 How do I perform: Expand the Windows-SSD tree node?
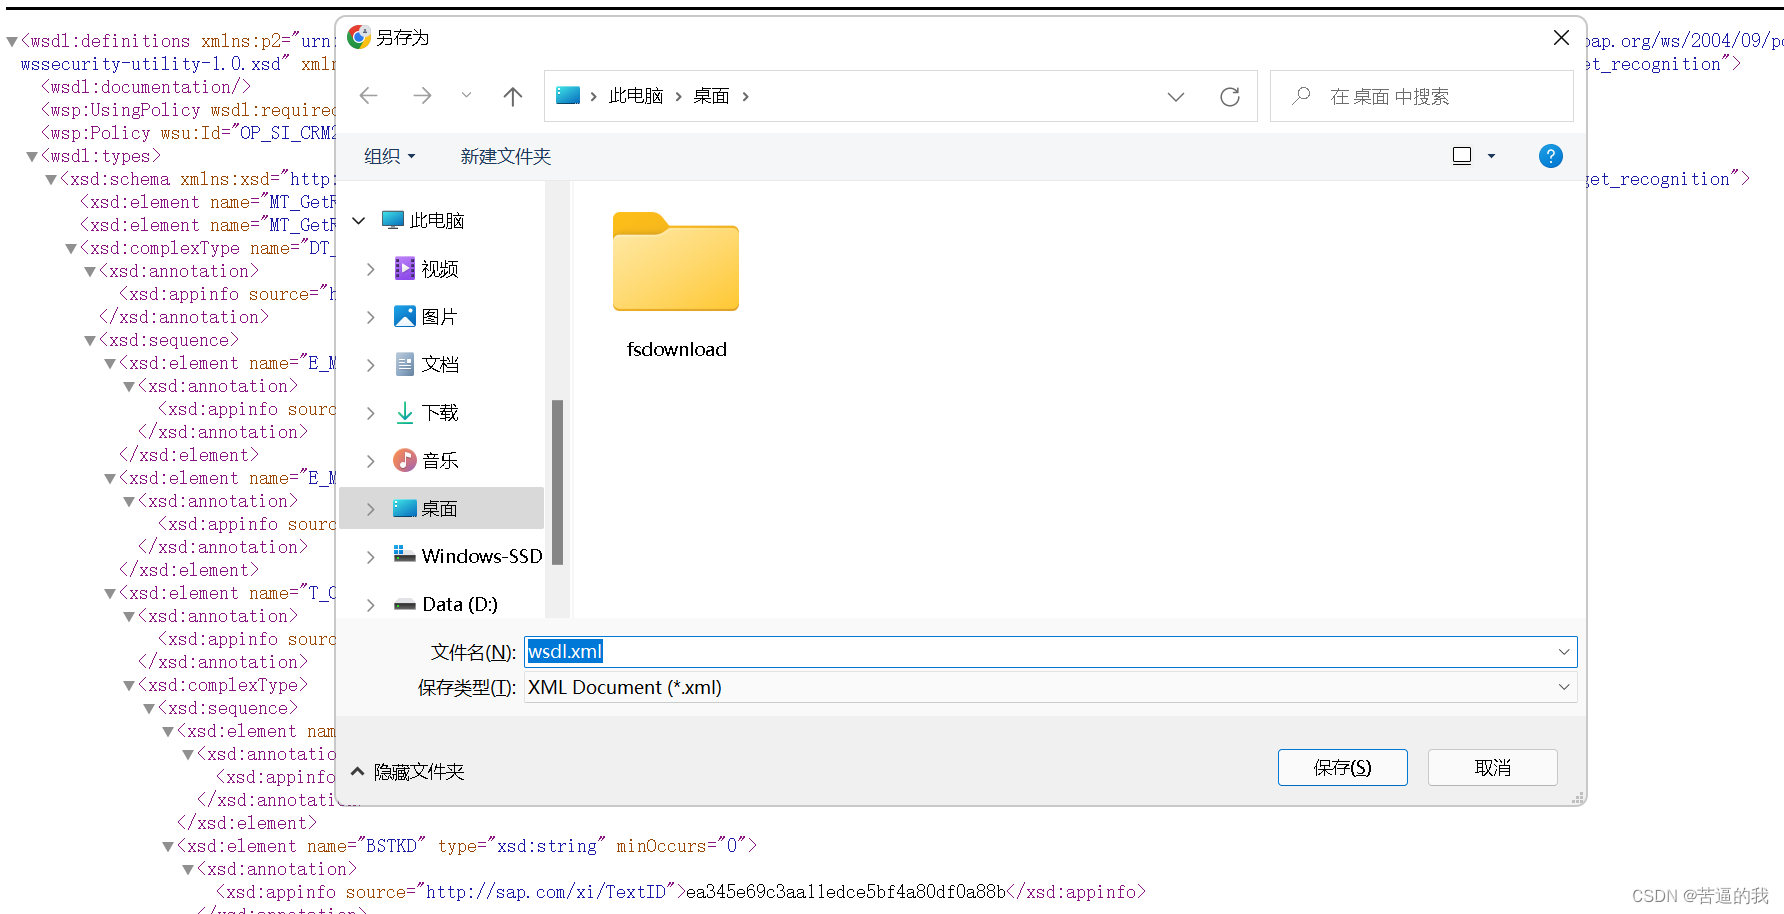coord(370,556)
